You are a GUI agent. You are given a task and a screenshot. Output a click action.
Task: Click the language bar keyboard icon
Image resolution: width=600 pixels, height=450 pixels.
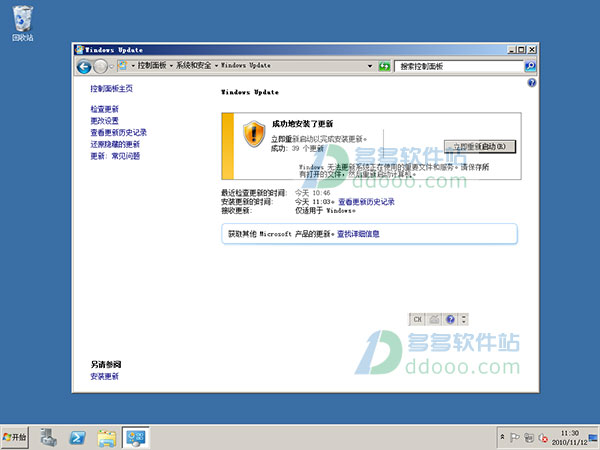tap(434, 319)
